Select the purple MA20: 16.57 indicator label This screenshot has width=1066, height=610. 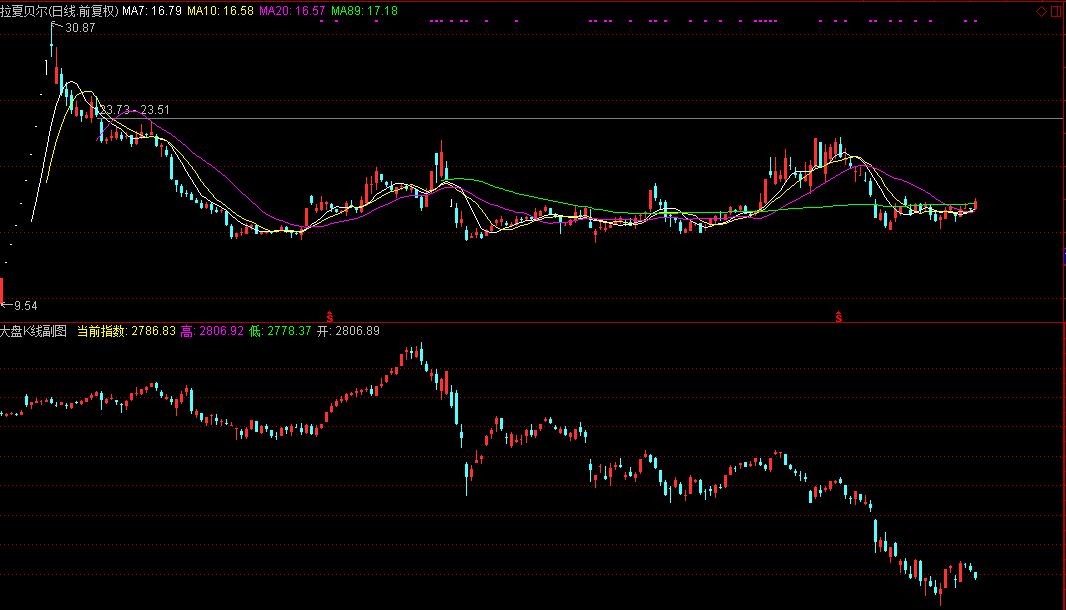point(291,10)
